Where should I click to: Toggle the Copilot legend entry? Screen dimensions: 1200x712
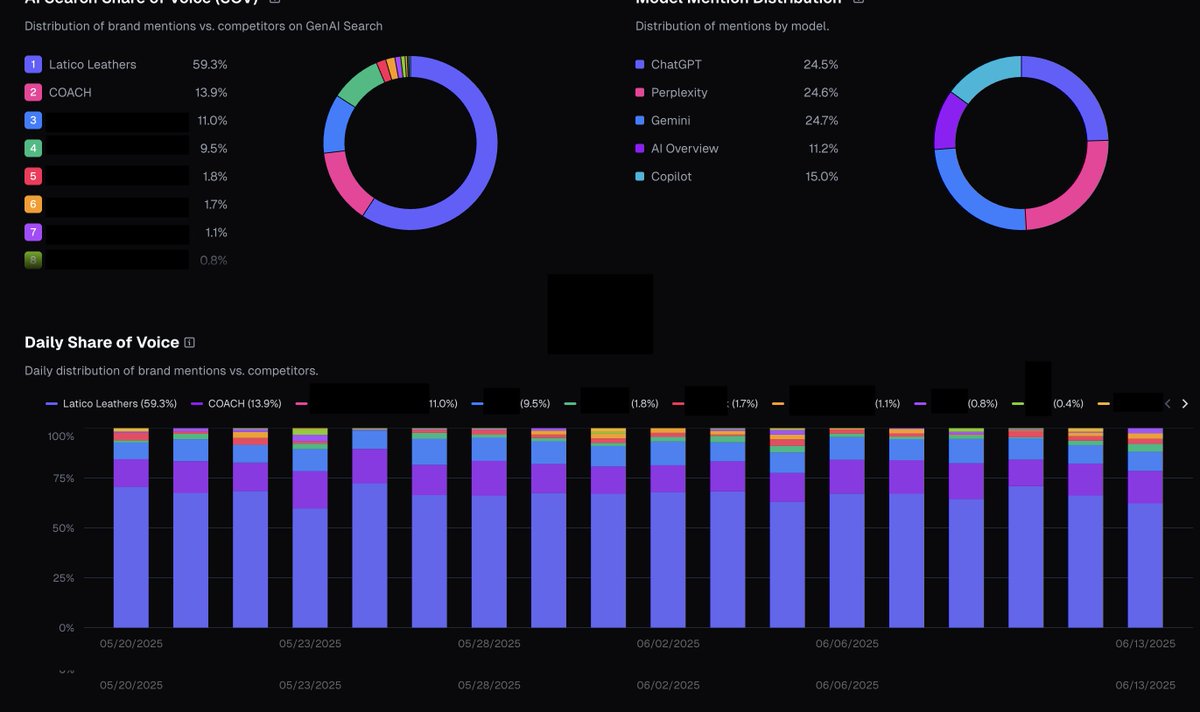tap(663, 176)
